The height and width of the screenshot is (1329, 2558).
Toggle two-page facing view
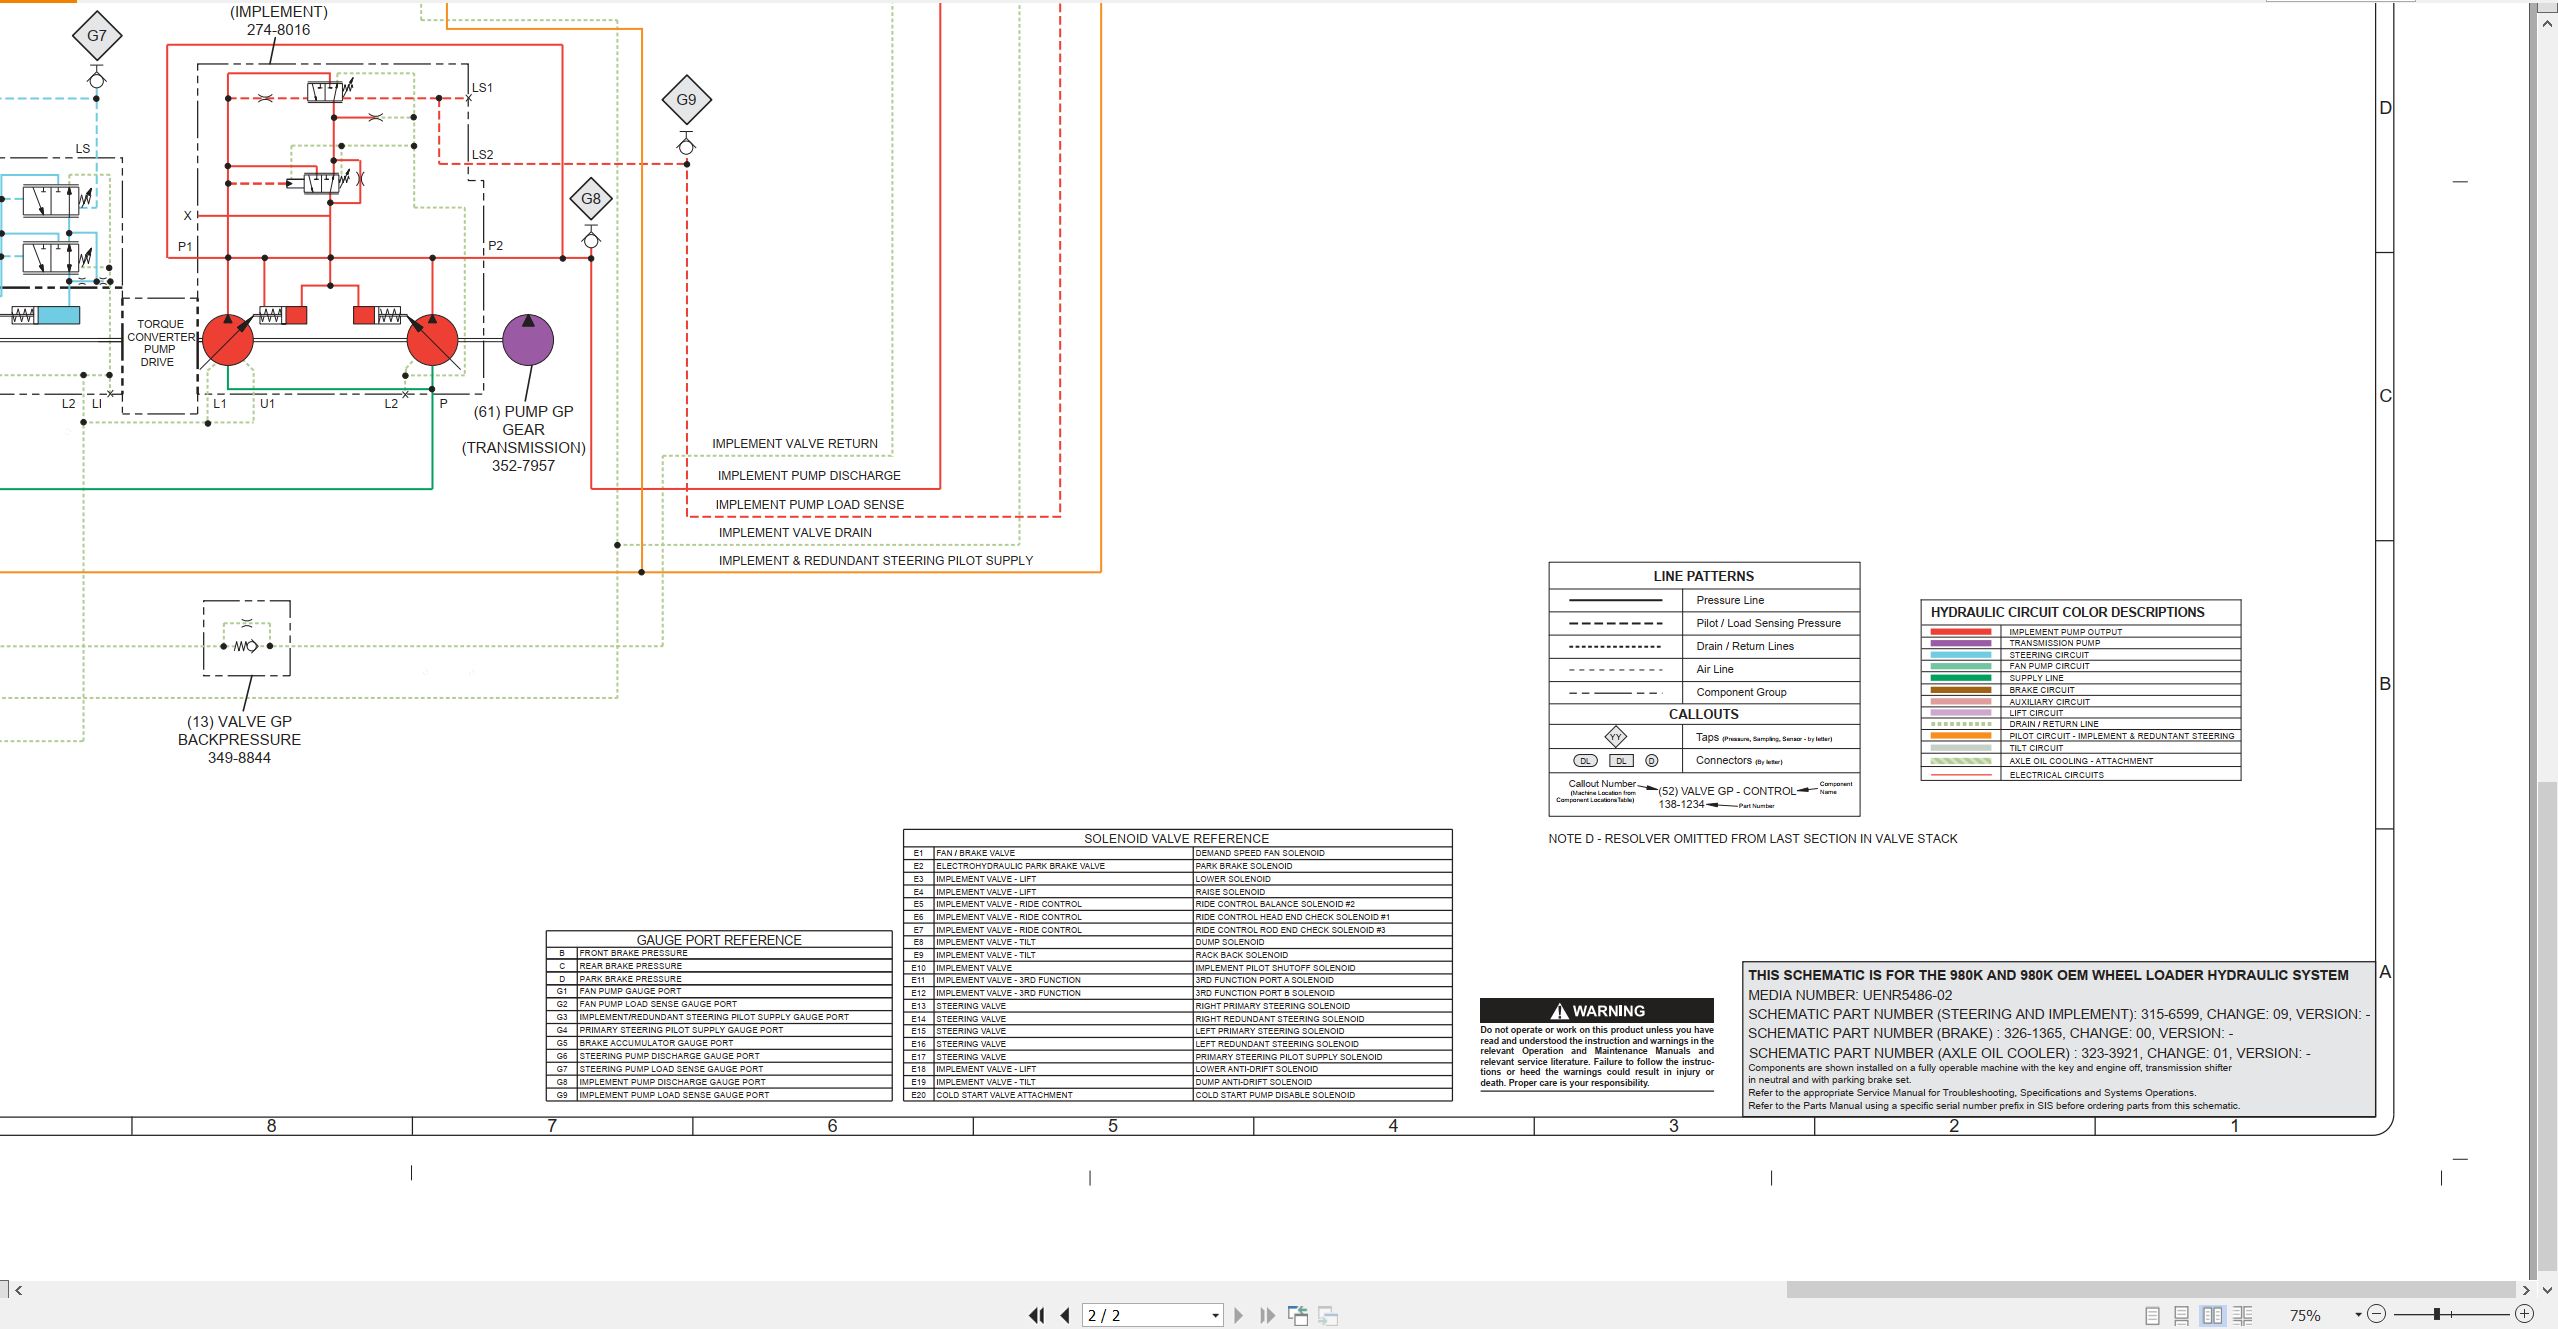[2212, 1315]
